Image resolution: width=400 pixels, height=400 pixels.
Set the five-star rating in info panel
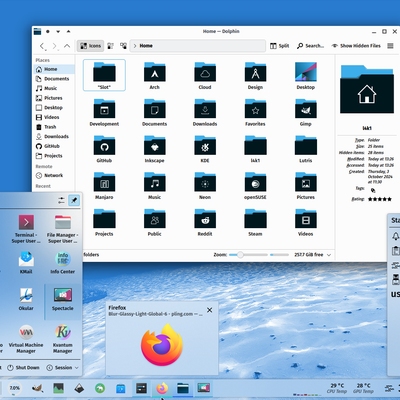tap(380, 199)
